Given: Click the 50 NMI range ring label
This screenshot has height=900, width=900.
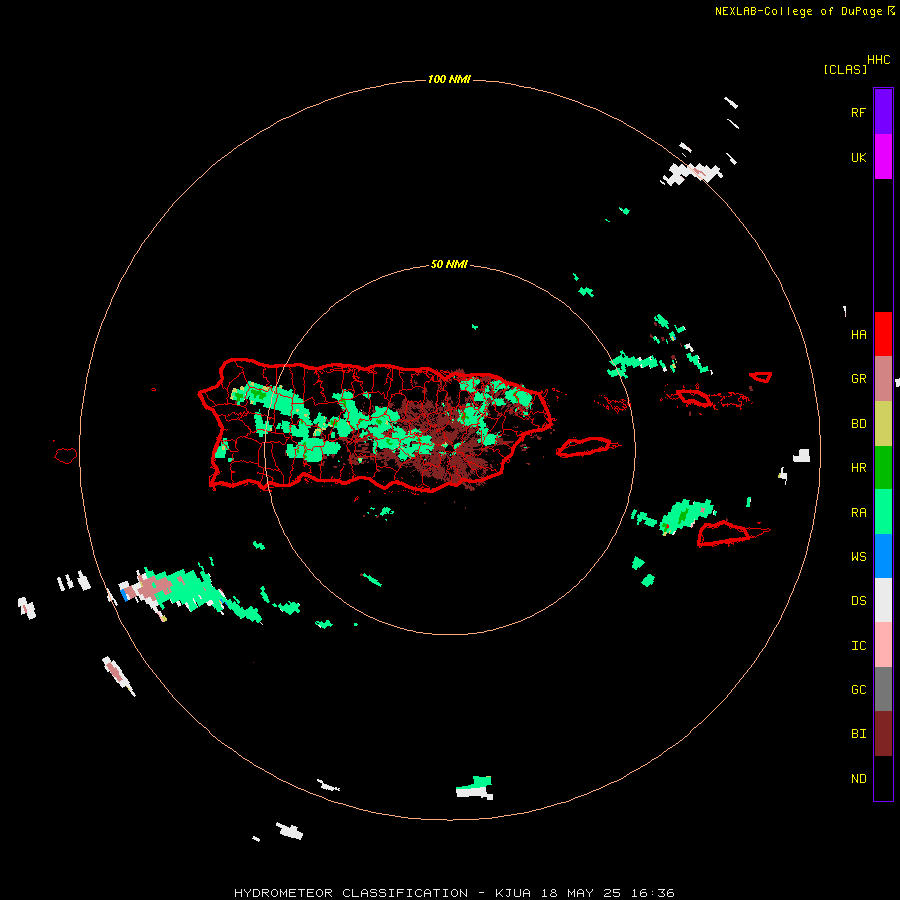Looking at the screenshot, I should pos(449,264).
